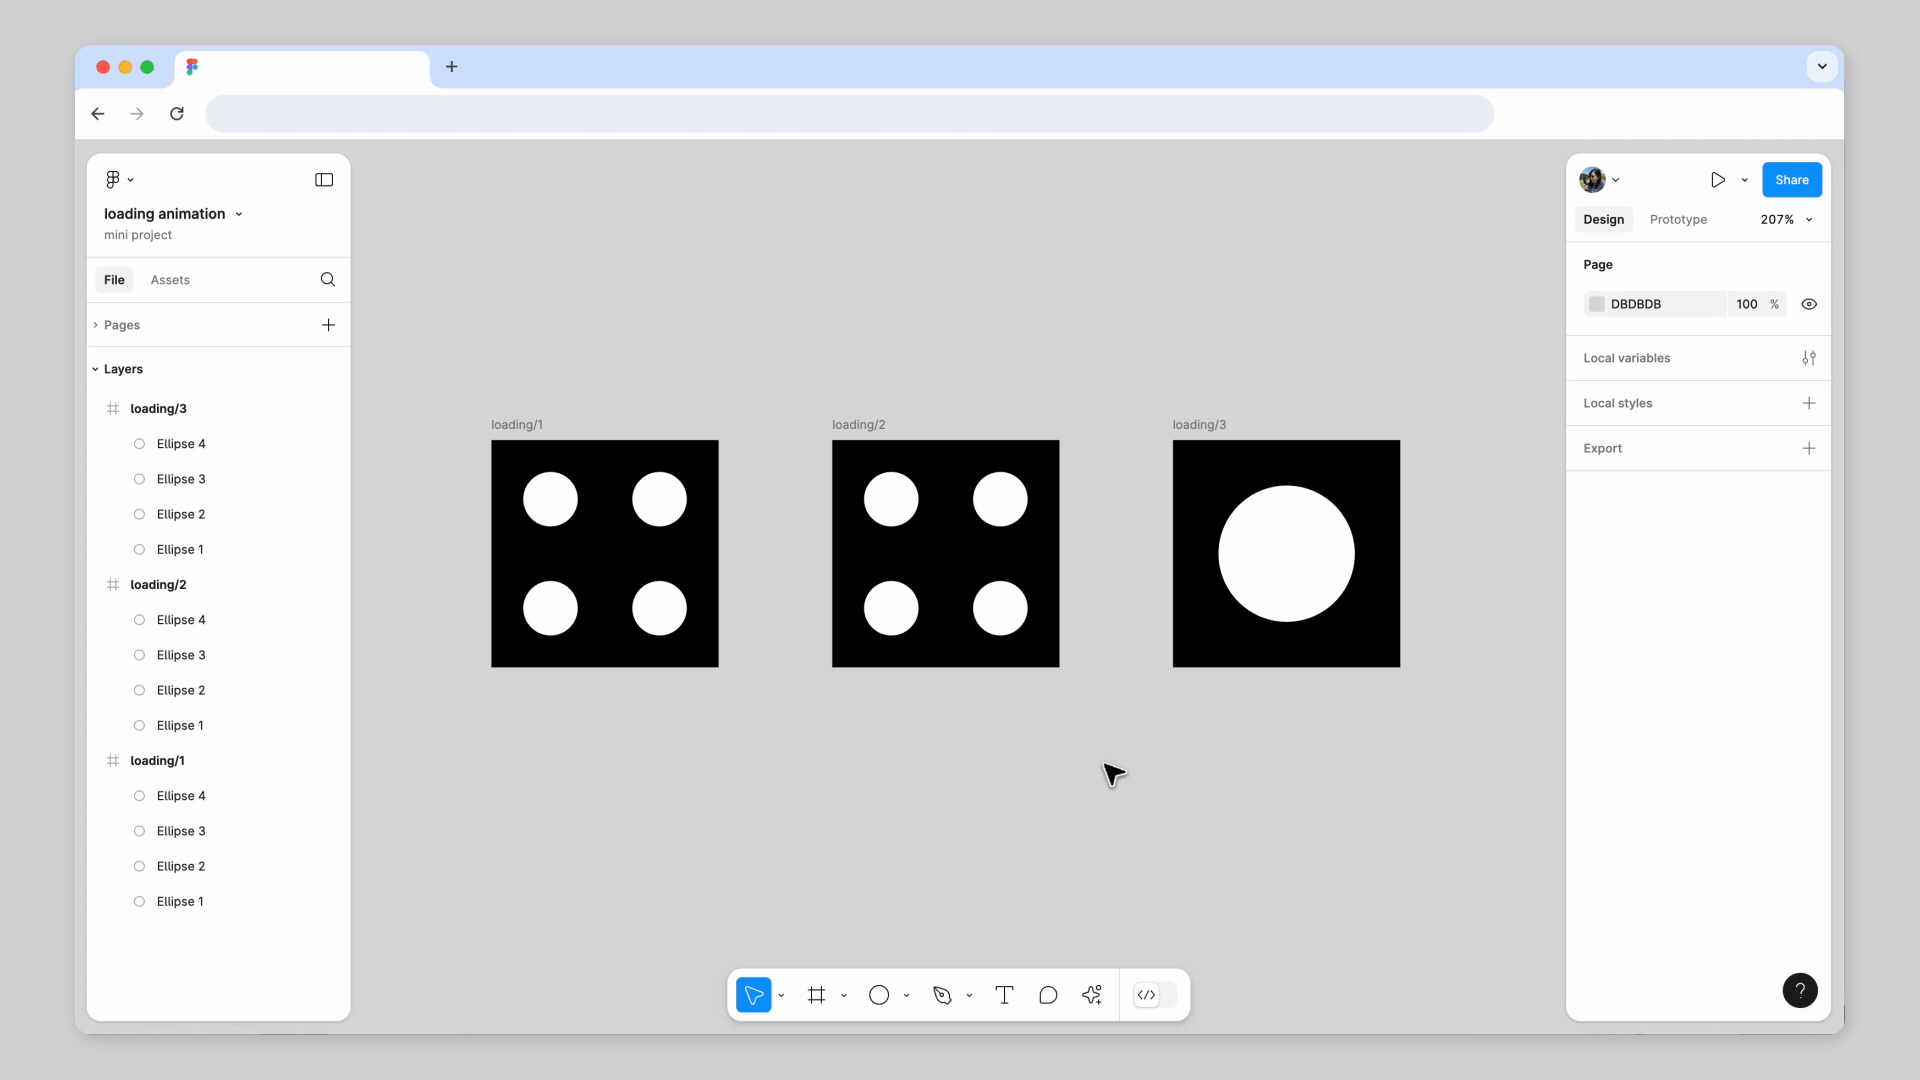Click the browser address bar
This screenshot has width=1920, height=1080.
pyautogui.click(x=850, y=114)
